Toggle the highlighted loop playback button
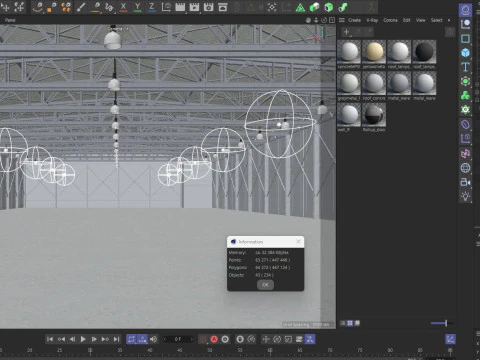This screenshot has height=360, width=480. point(131,339)
